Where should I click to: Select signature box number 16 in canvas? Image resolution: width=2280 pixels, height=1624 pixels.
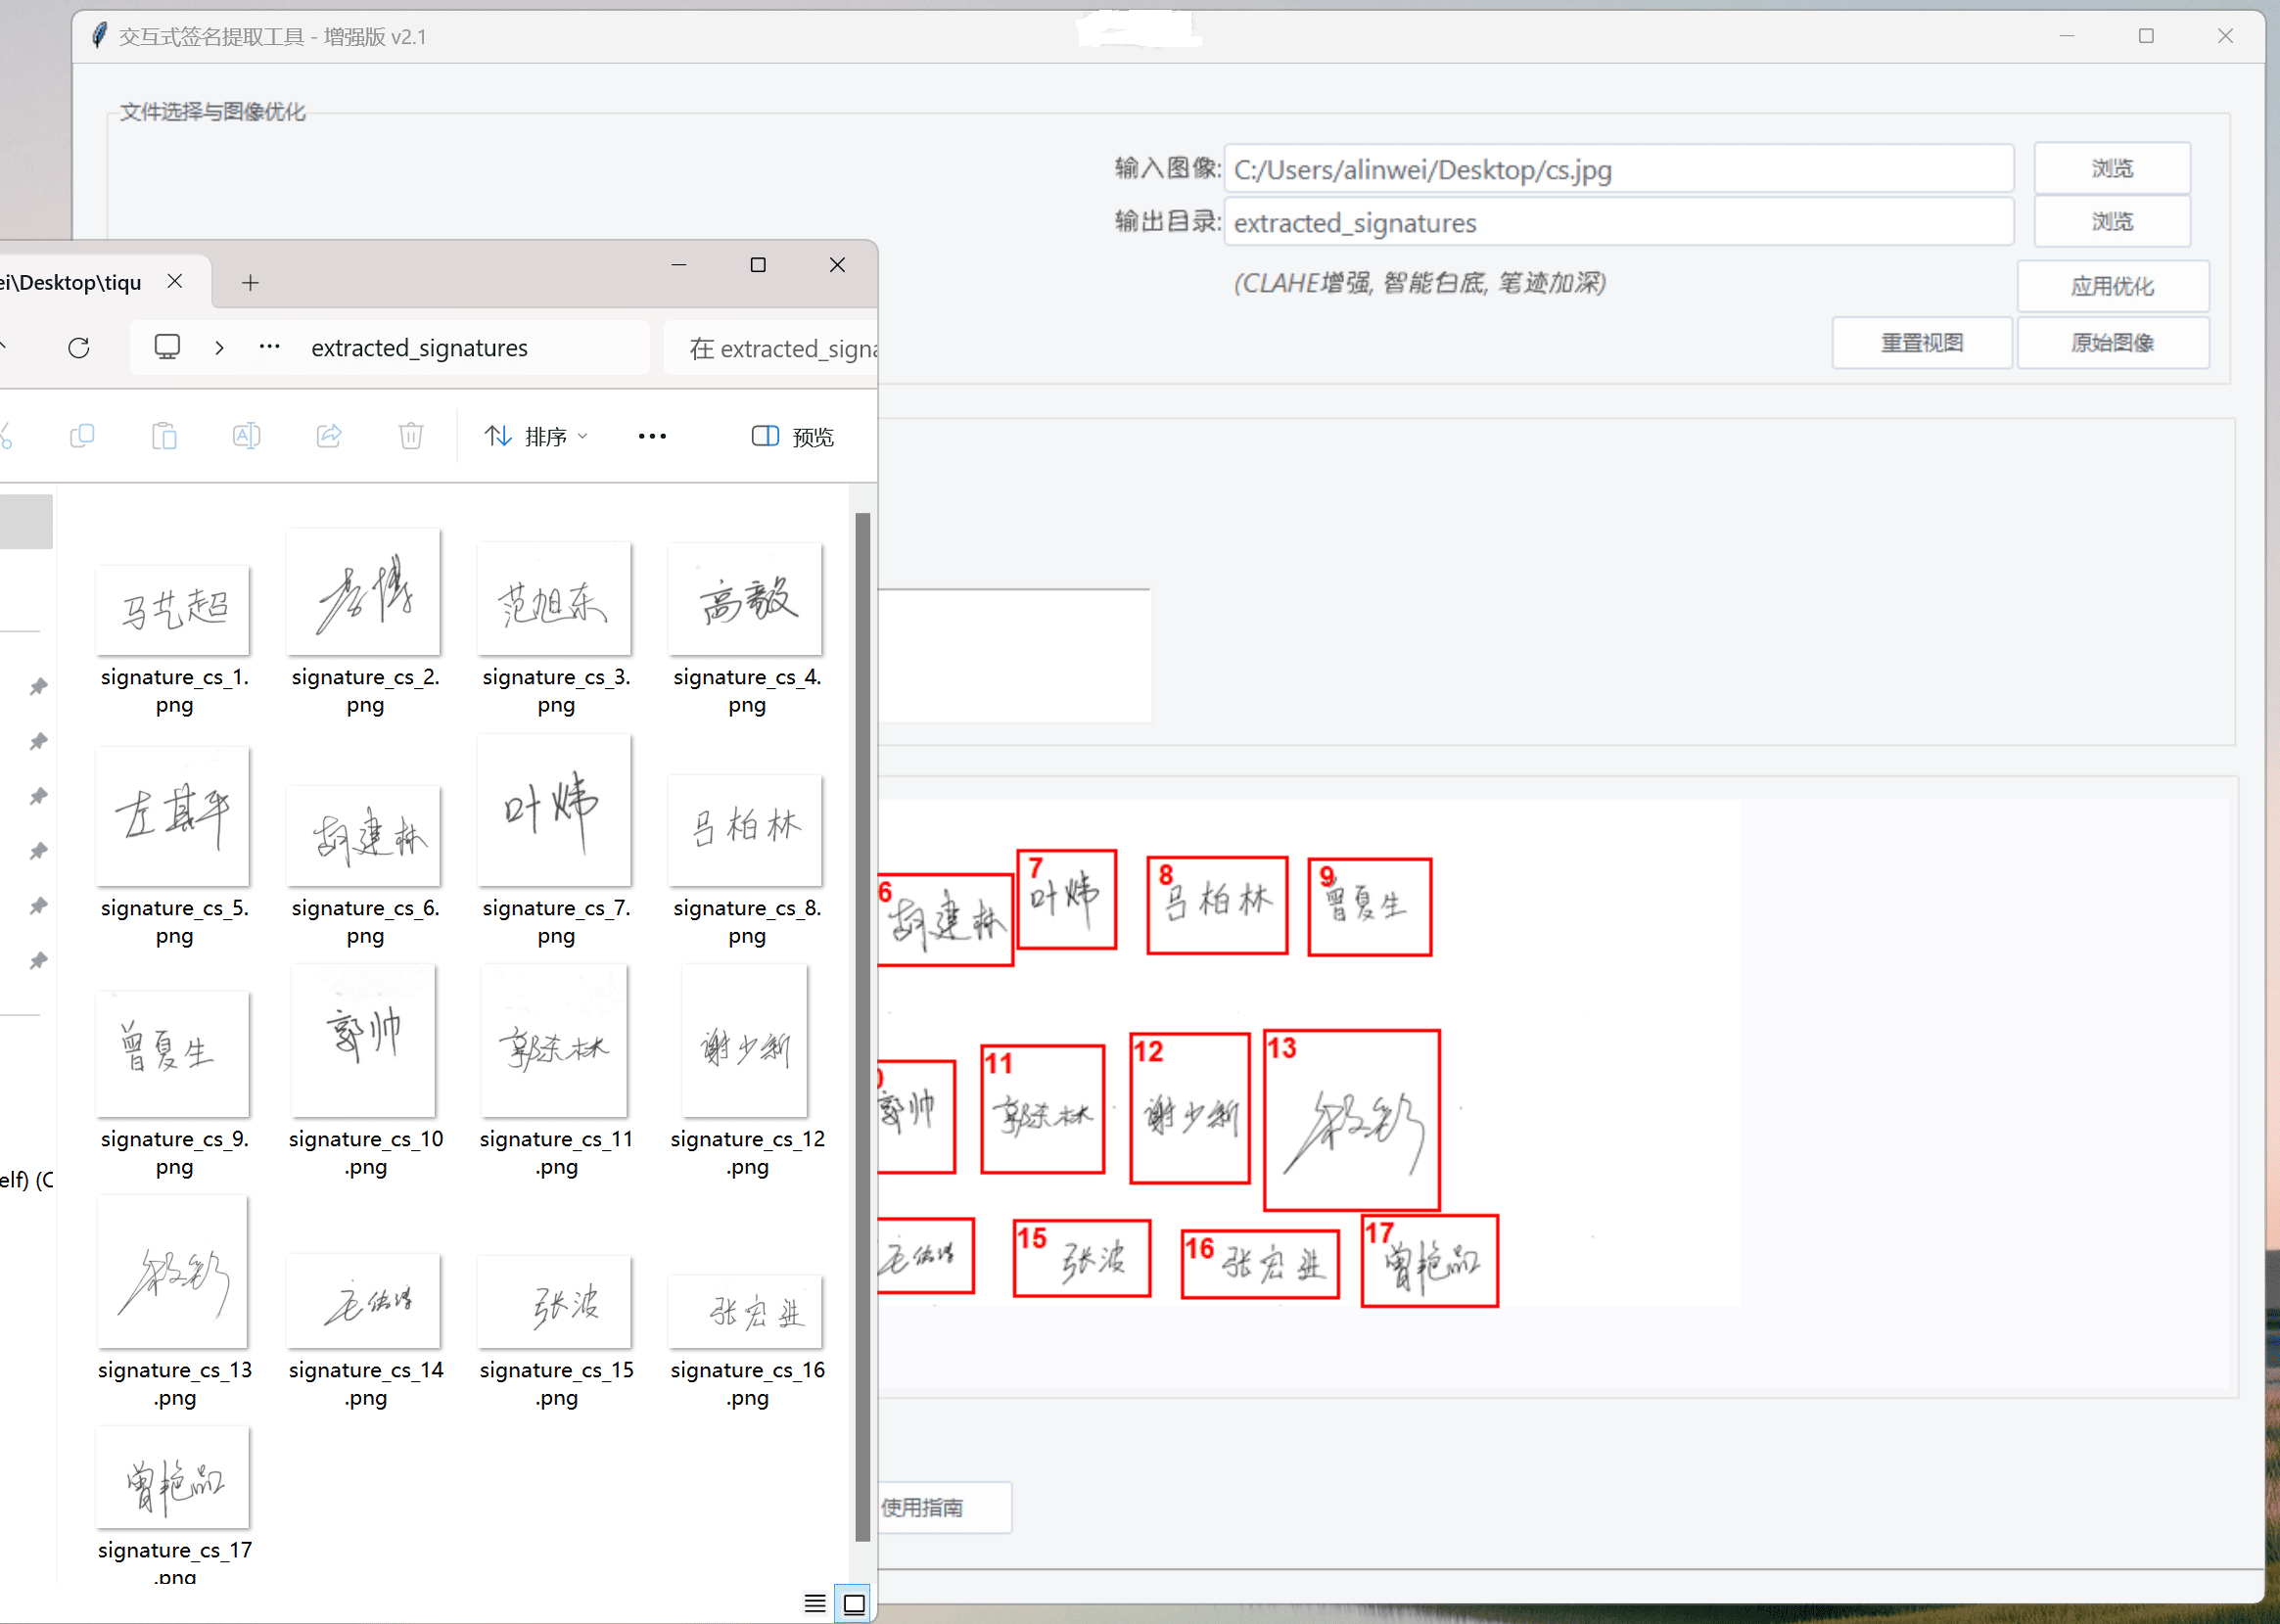pyautogui.click(x=1259, y=1264)
